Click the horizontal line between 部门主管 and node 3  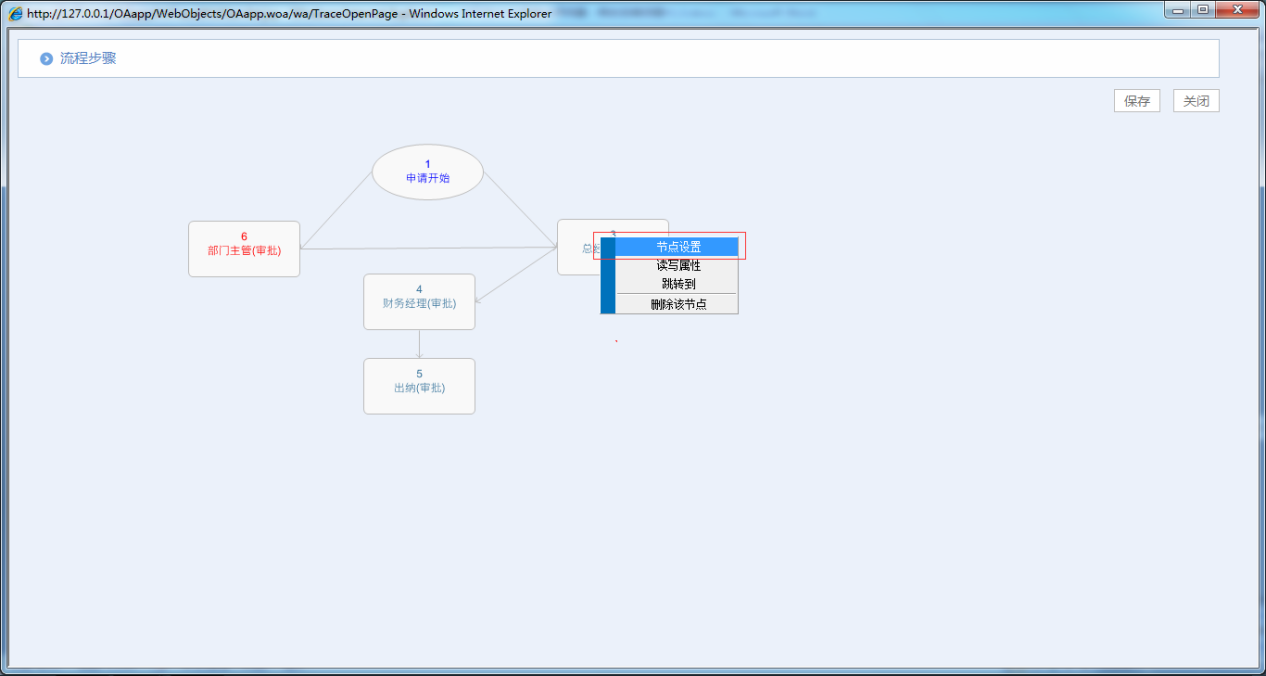pos(428,248)
